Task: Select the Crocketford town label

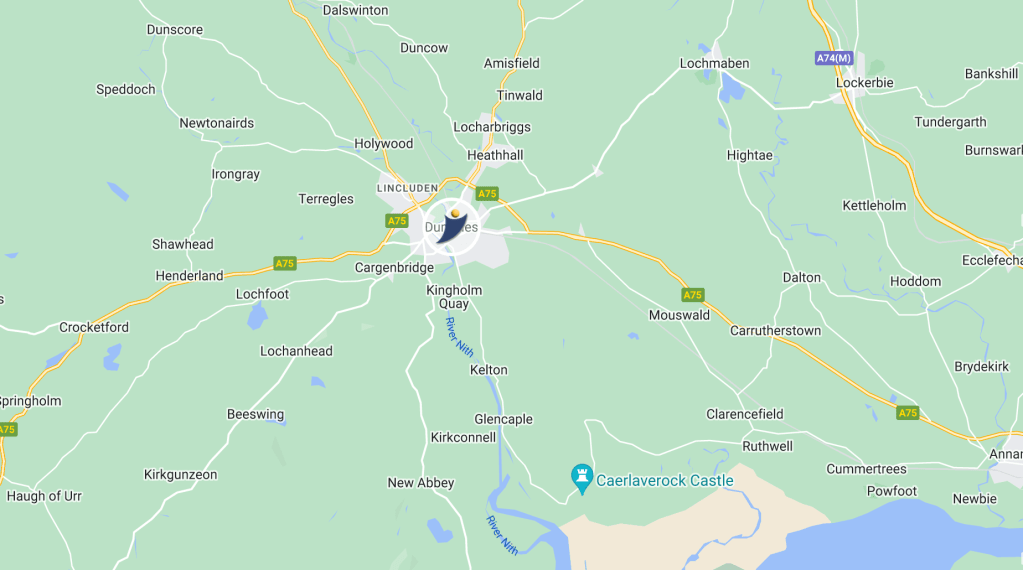Action: click(94, 327)
